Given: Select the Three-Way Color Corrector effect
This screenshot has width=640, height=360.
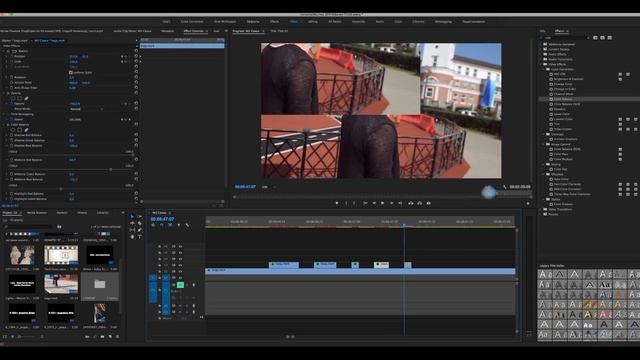Looking at the screenshot, I should point(572,194).
